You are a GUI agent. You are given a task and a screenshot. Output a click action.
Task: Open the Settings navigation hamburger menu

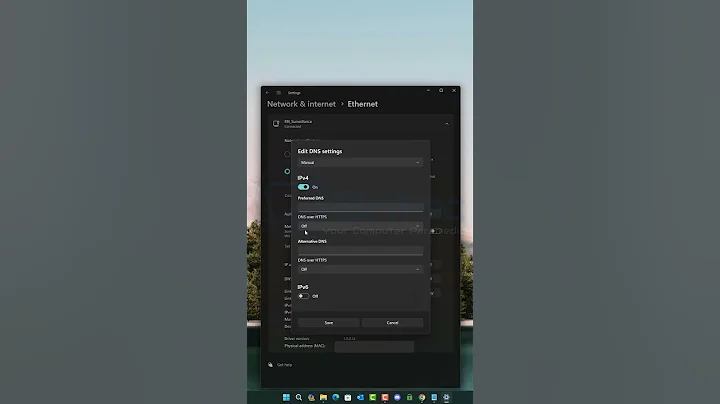(x=278, y=93)
